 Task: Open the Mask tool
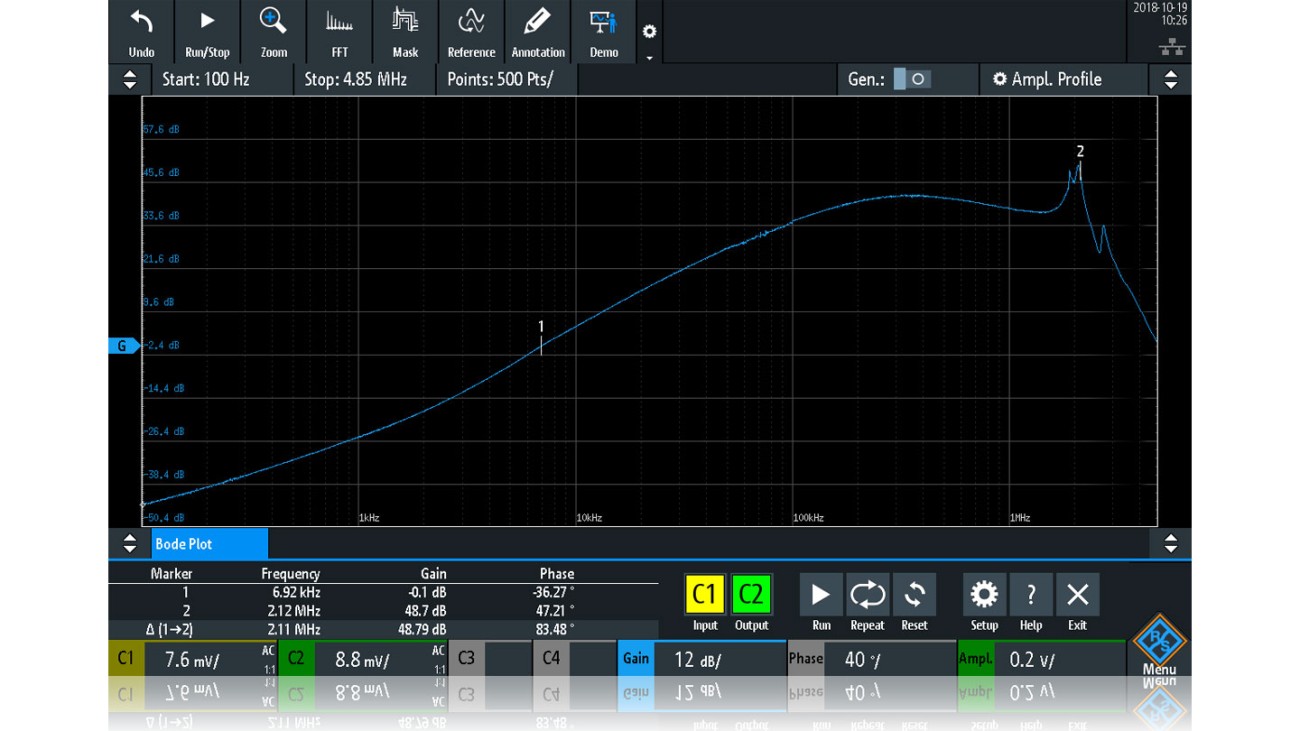404,31
